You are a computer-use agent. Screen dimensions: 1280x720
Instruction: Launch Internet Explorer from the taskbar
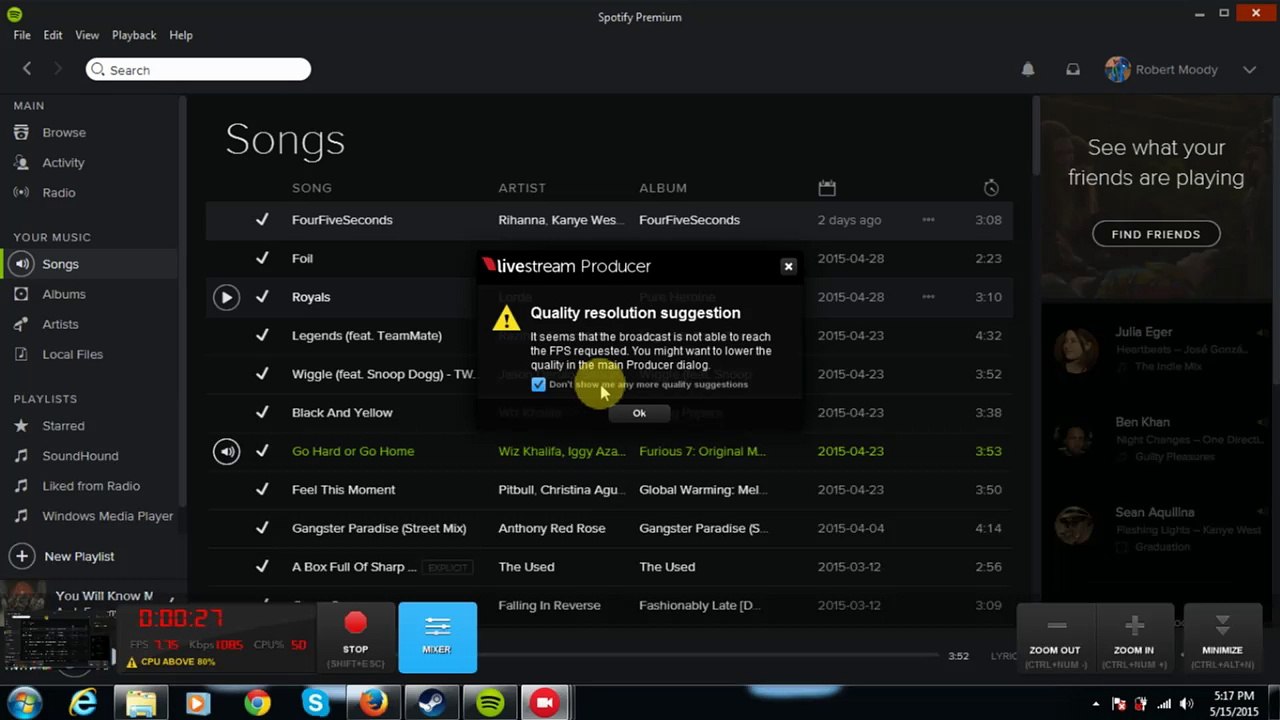point(83,703)
